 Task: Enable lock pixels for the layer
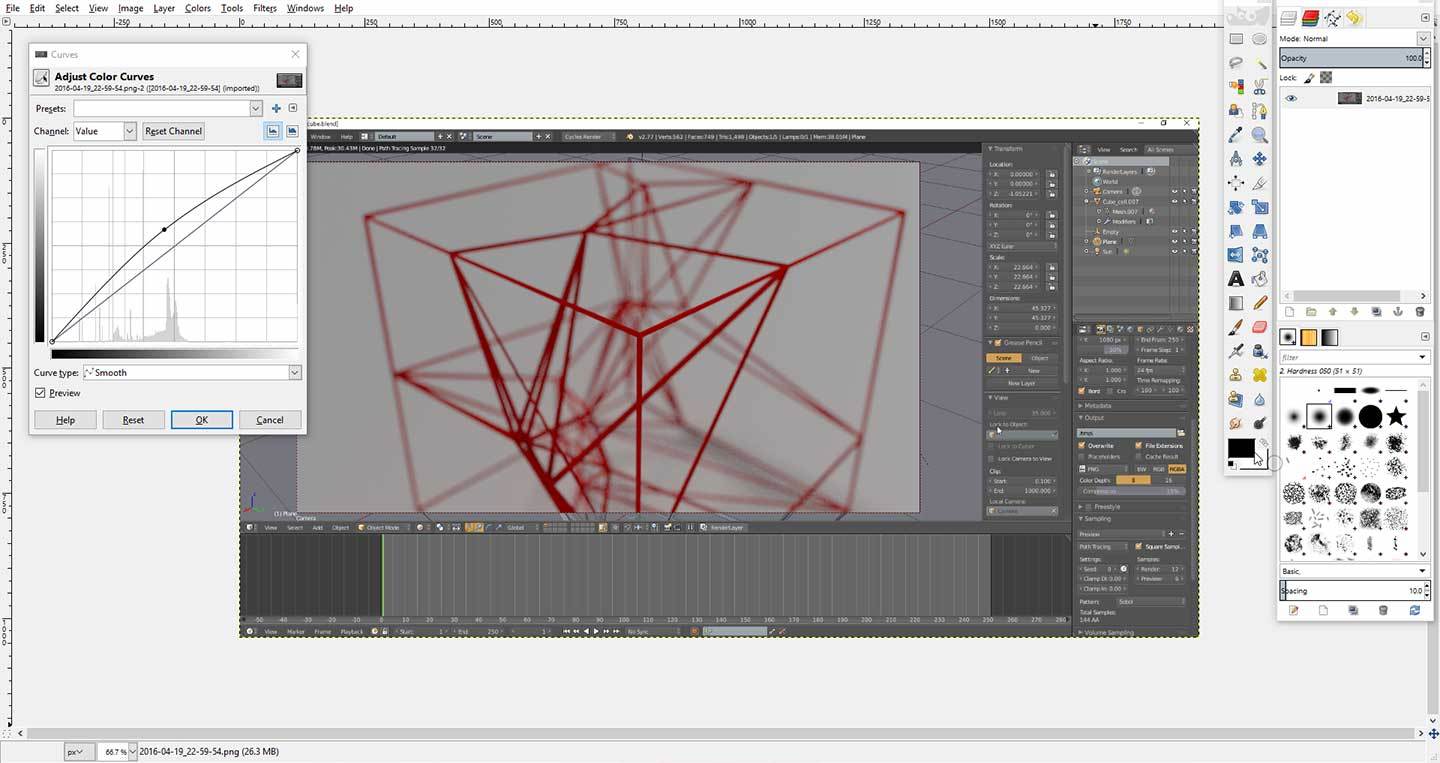tap(1308, 77)
